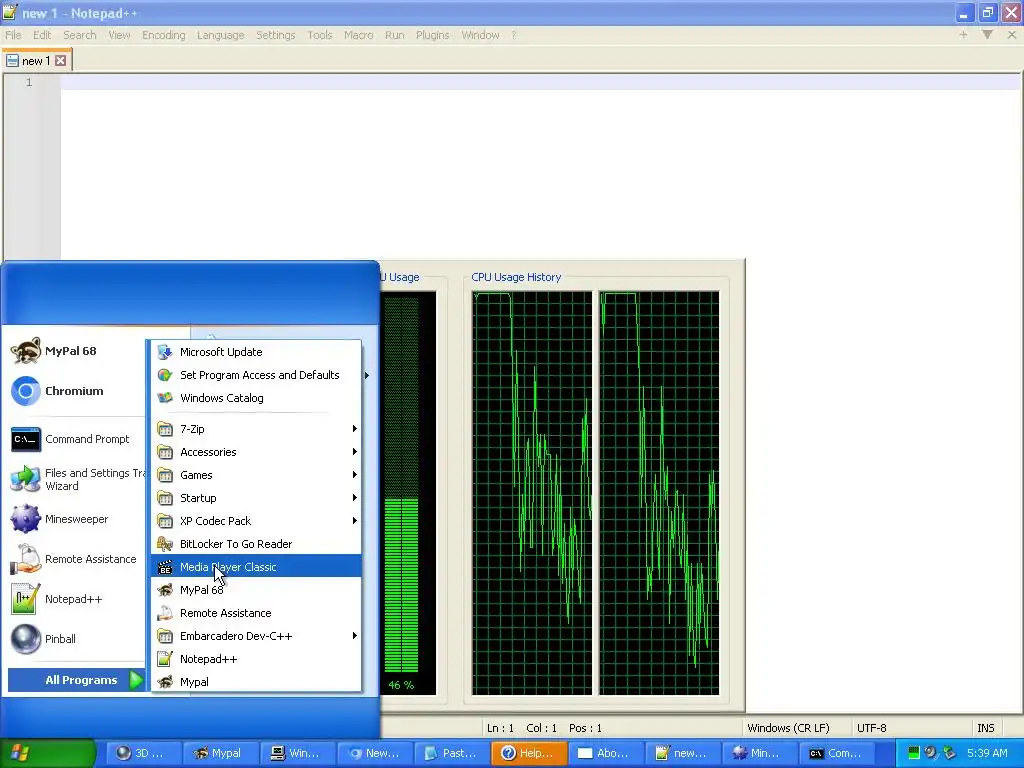The width and height of the screenshot is (1024, 768).
Task: Switch to Mypal taskbar button
Action: [219, 753]
